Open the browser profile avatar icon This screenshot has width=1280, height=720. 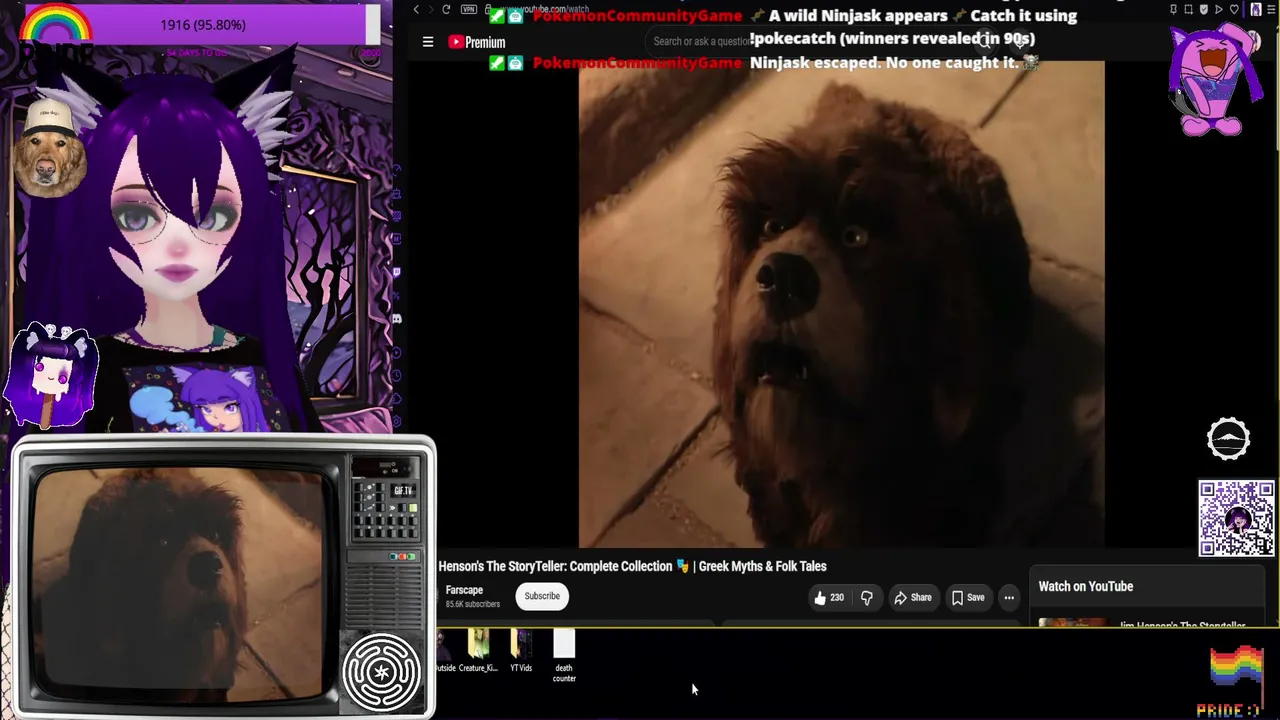coord(1256,10)
